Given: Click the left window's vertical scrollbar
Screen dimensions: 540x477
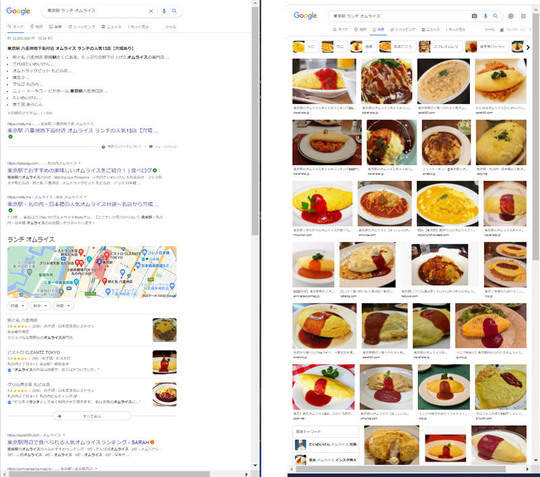Looking at the screenshot, I should (x=255, y=121).
